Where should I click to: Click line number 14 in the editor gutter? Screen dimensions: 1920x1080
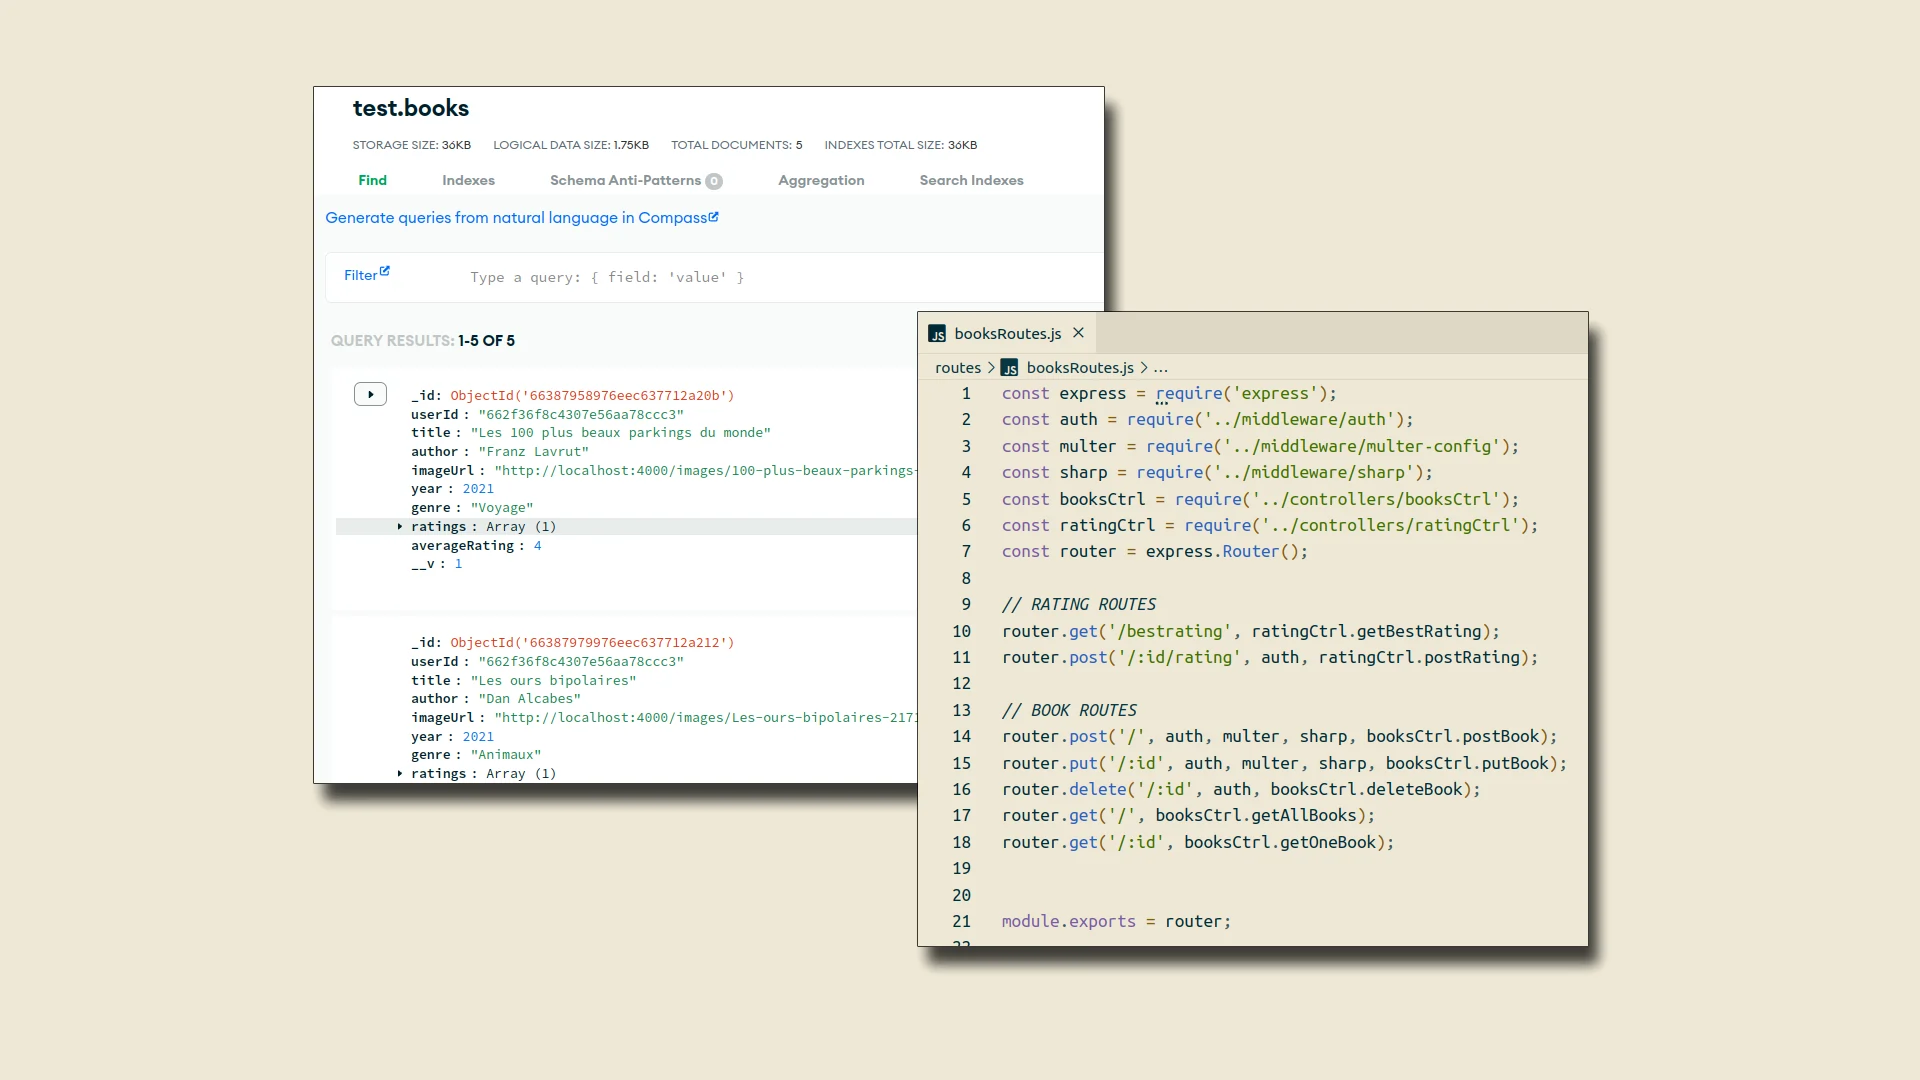point(961,737)
